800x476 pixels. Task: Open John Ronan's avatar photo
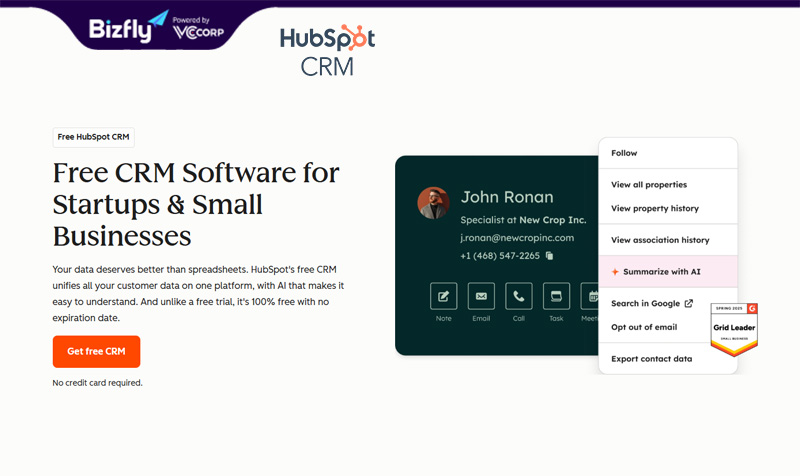pyautogui.click(x=433, y=203)
